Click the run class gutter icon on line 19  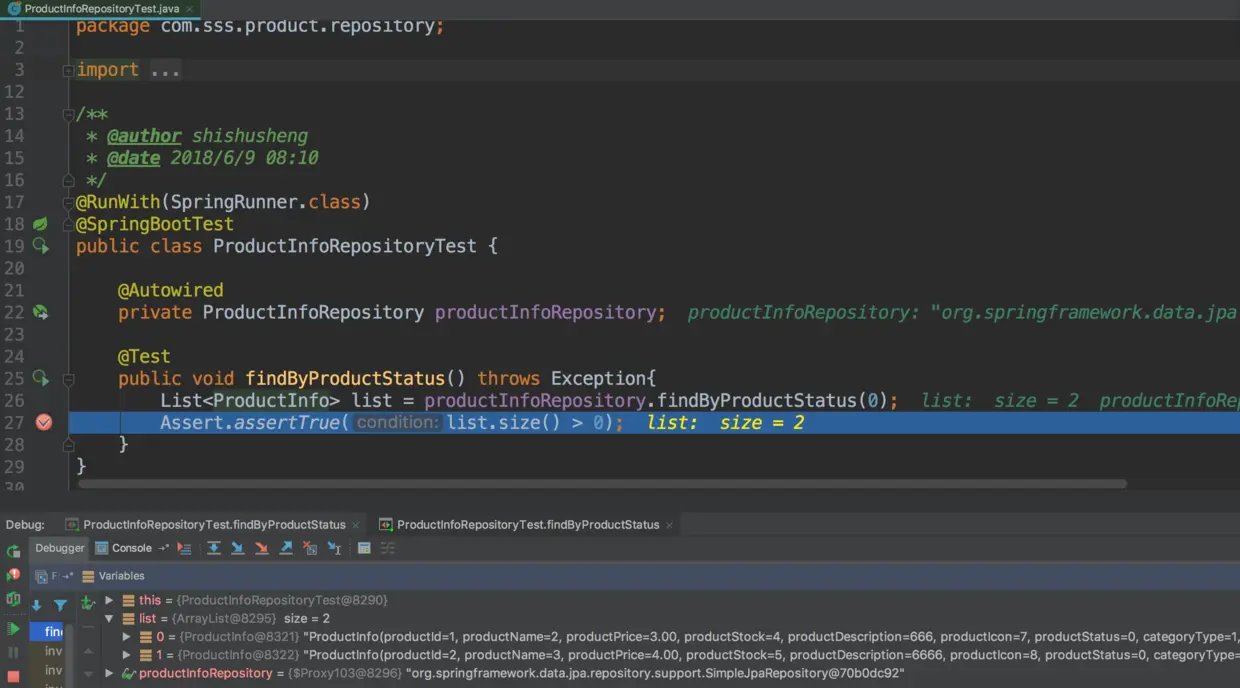click(x=40, y=246)
